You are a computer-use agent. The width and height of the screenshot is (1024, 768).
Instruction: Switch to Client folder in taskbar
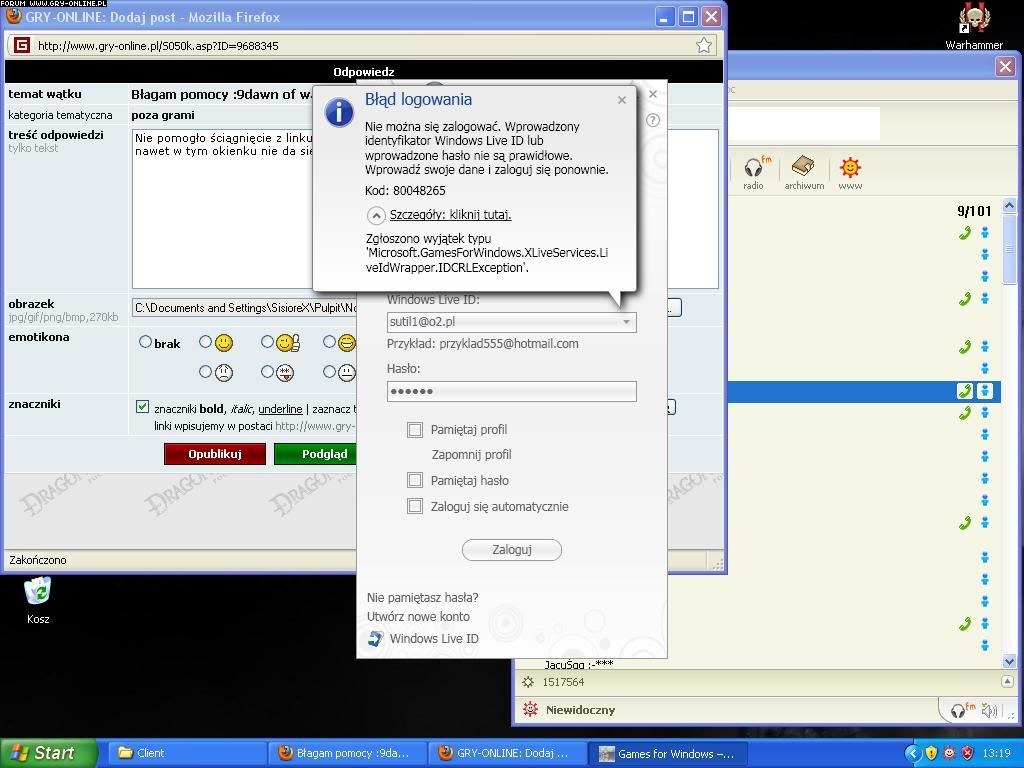pyautogui.click(x=187, y=753)
